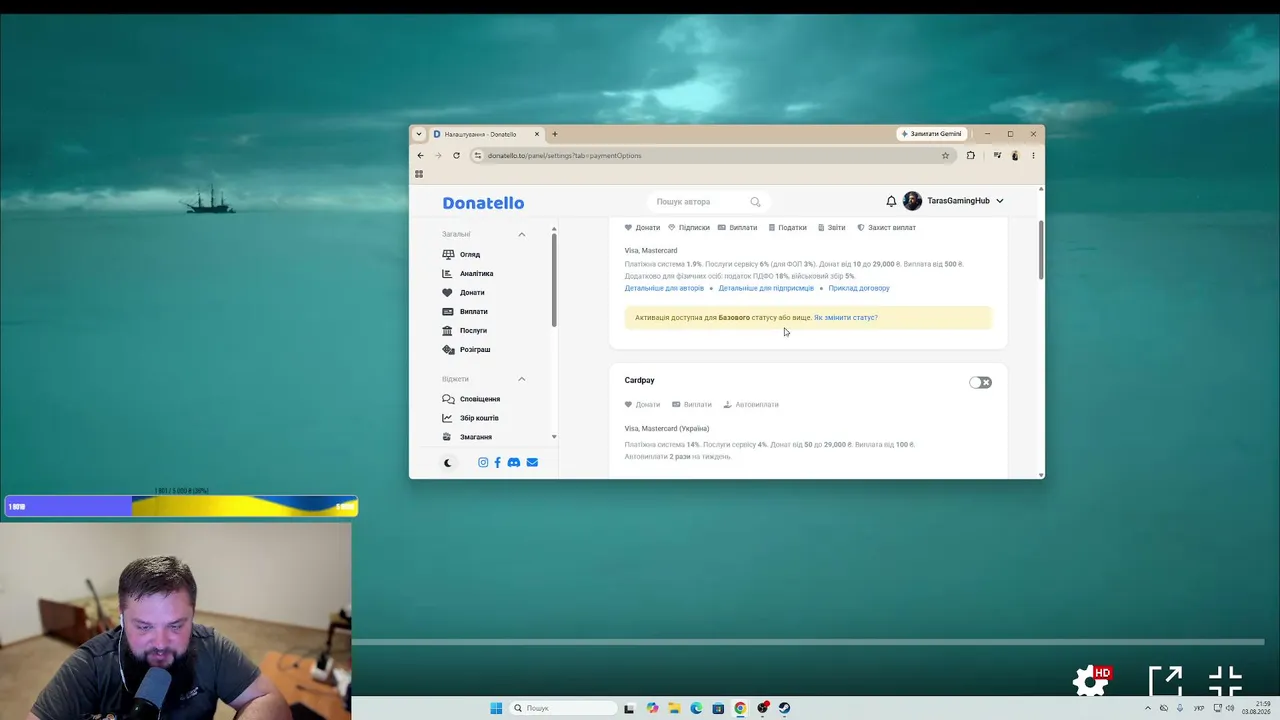Open the Facebook link icon
The height and width of the screenshot is (720, 1280).
(498, 462)
